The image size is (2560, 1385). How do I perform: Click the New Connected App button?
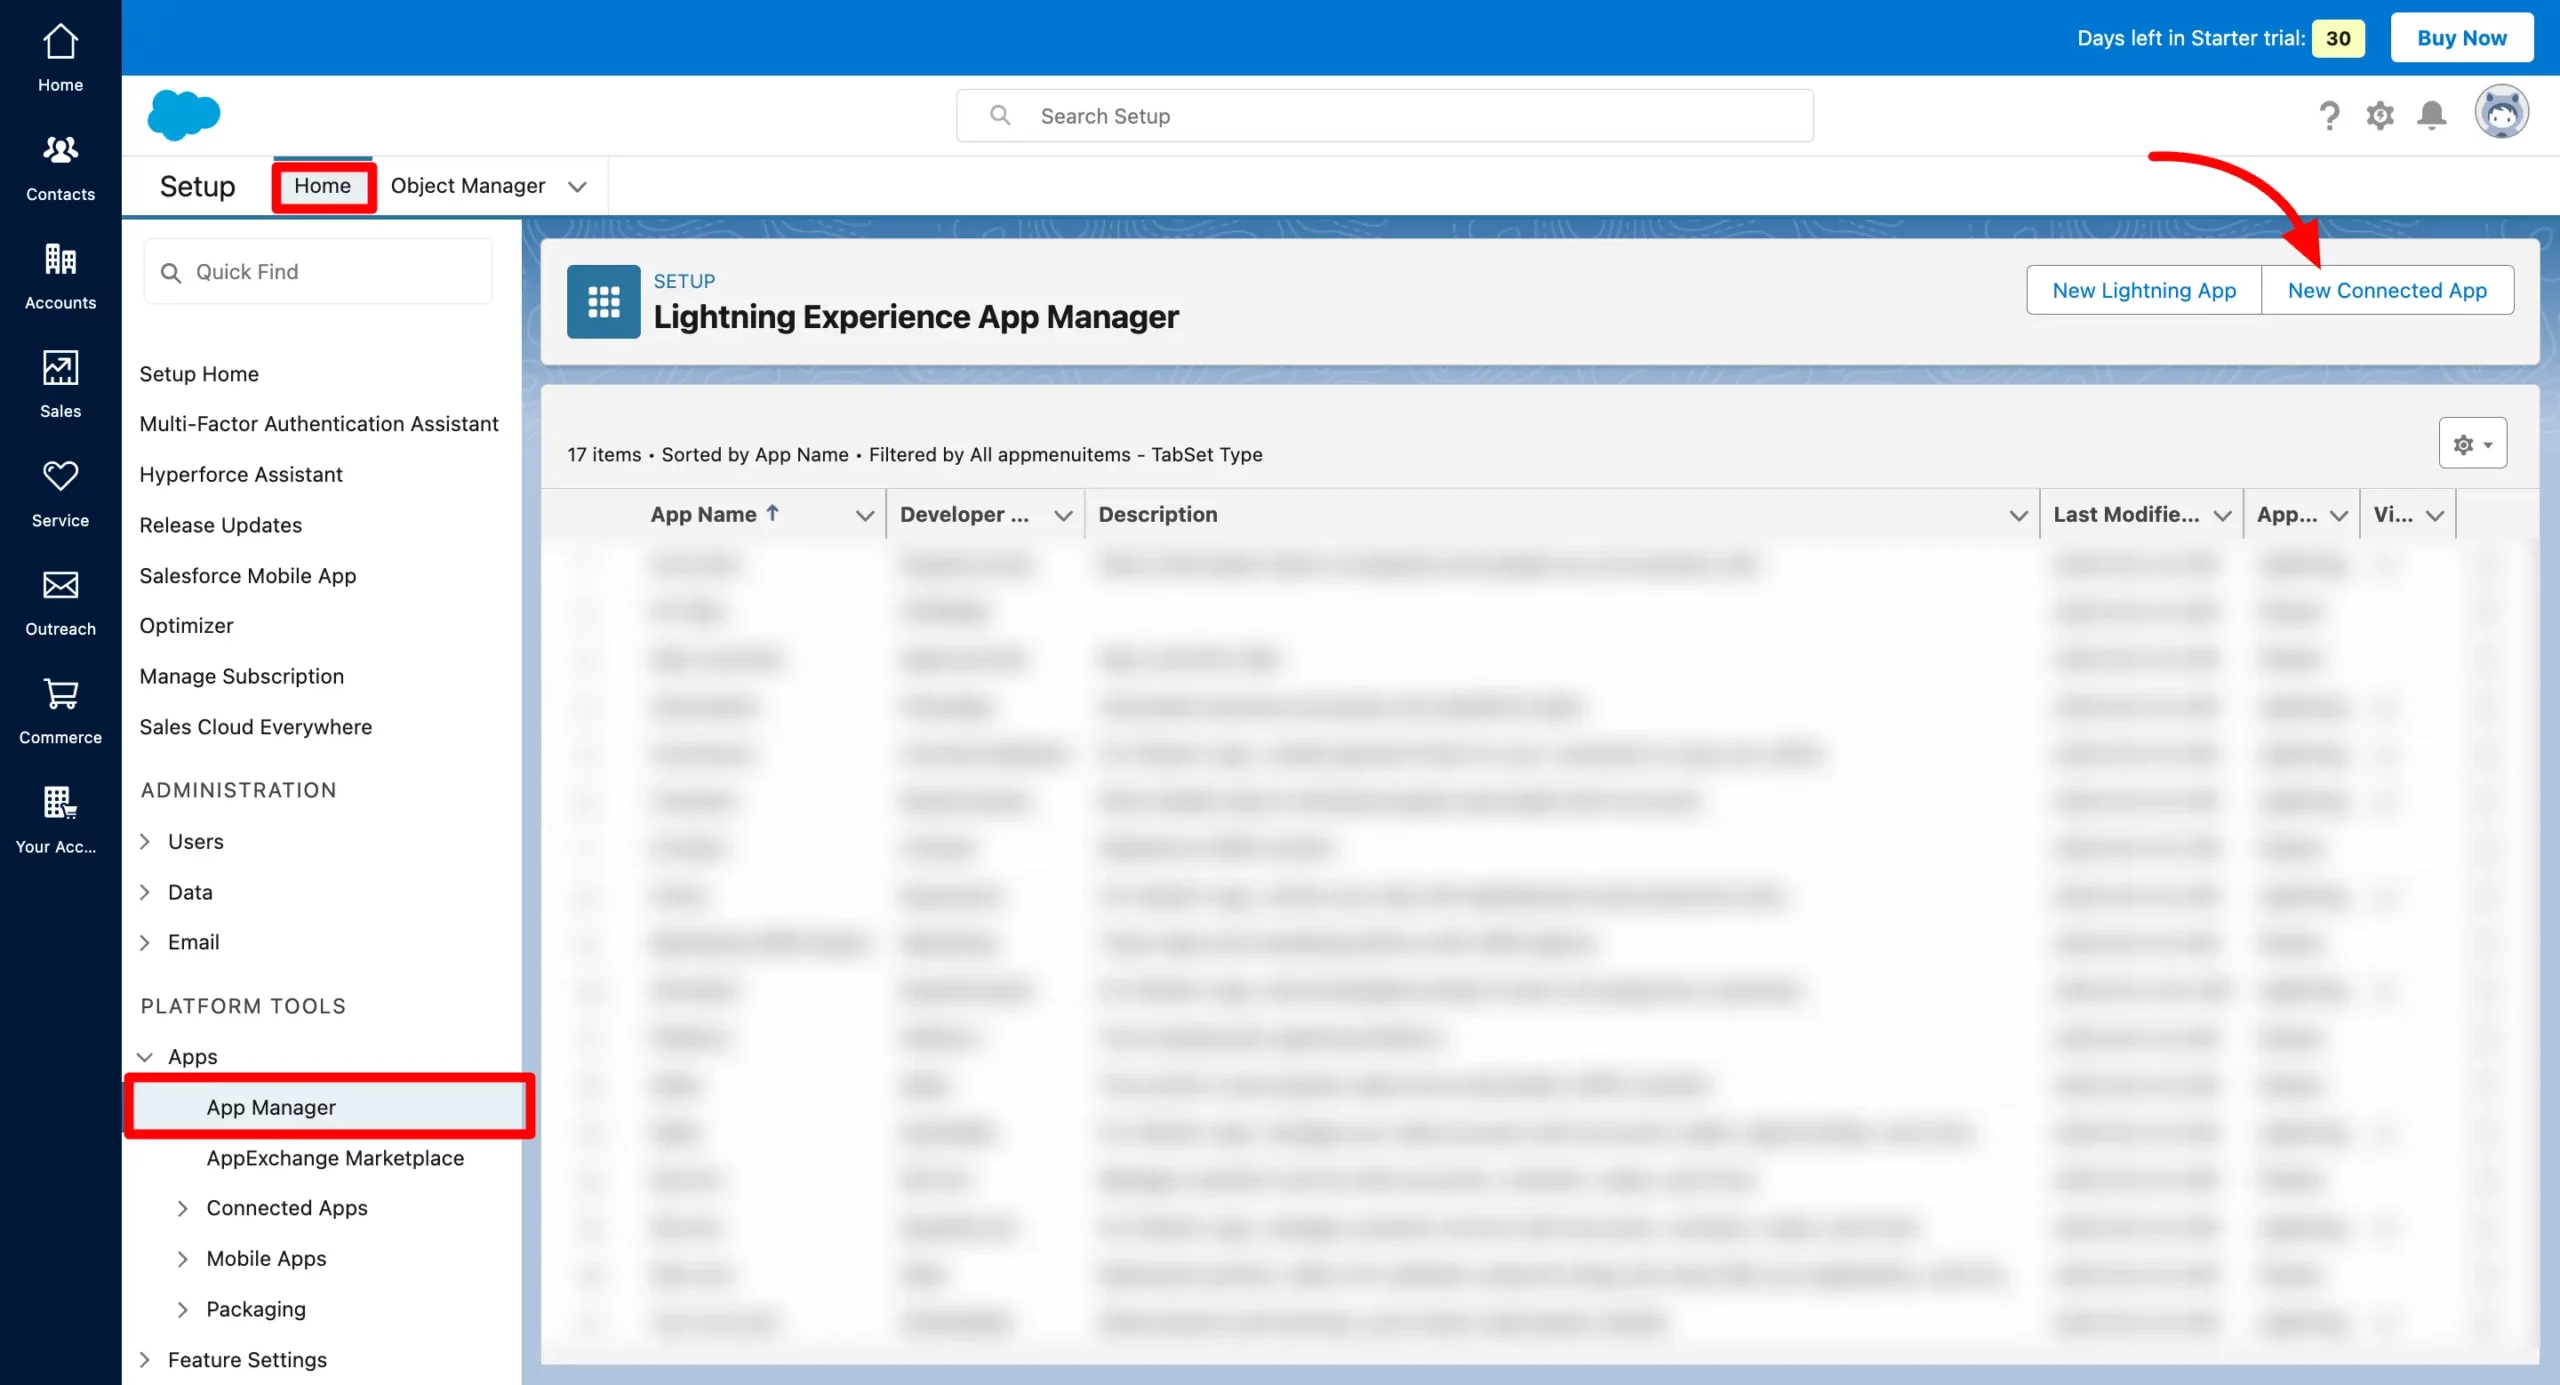click(2387, 290)
